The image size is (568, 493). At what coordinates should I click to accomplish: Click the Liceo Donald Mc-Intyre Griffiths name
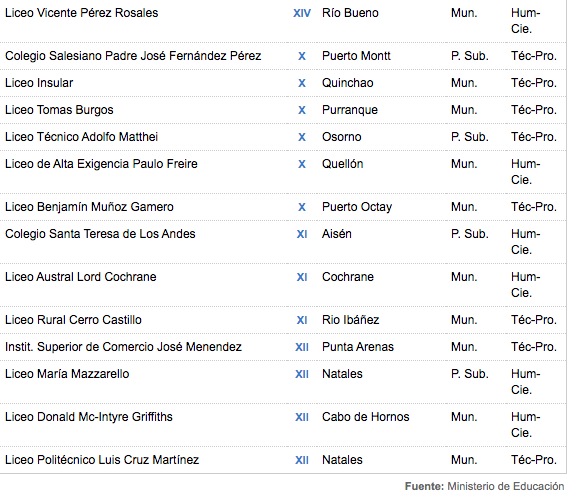[89, 417]
